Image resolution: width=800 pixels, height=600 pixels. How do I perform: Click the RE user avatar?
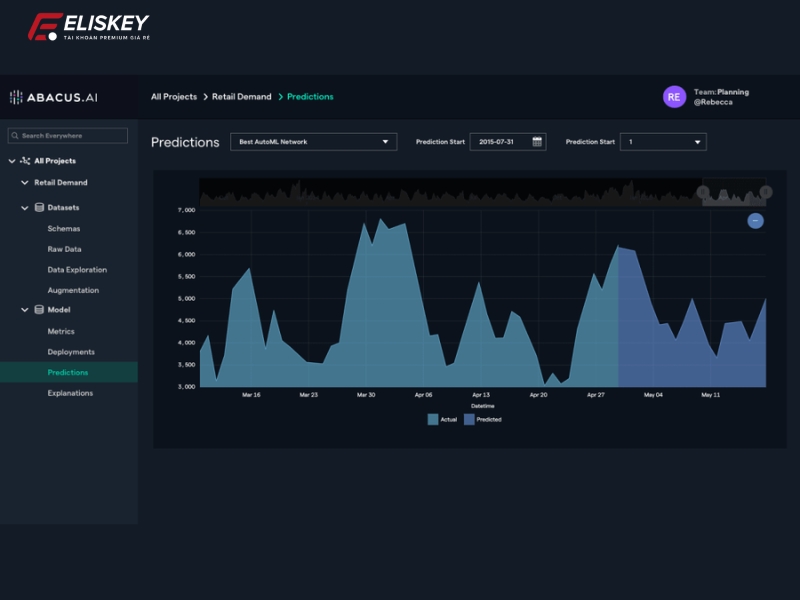tap(674, 97)
